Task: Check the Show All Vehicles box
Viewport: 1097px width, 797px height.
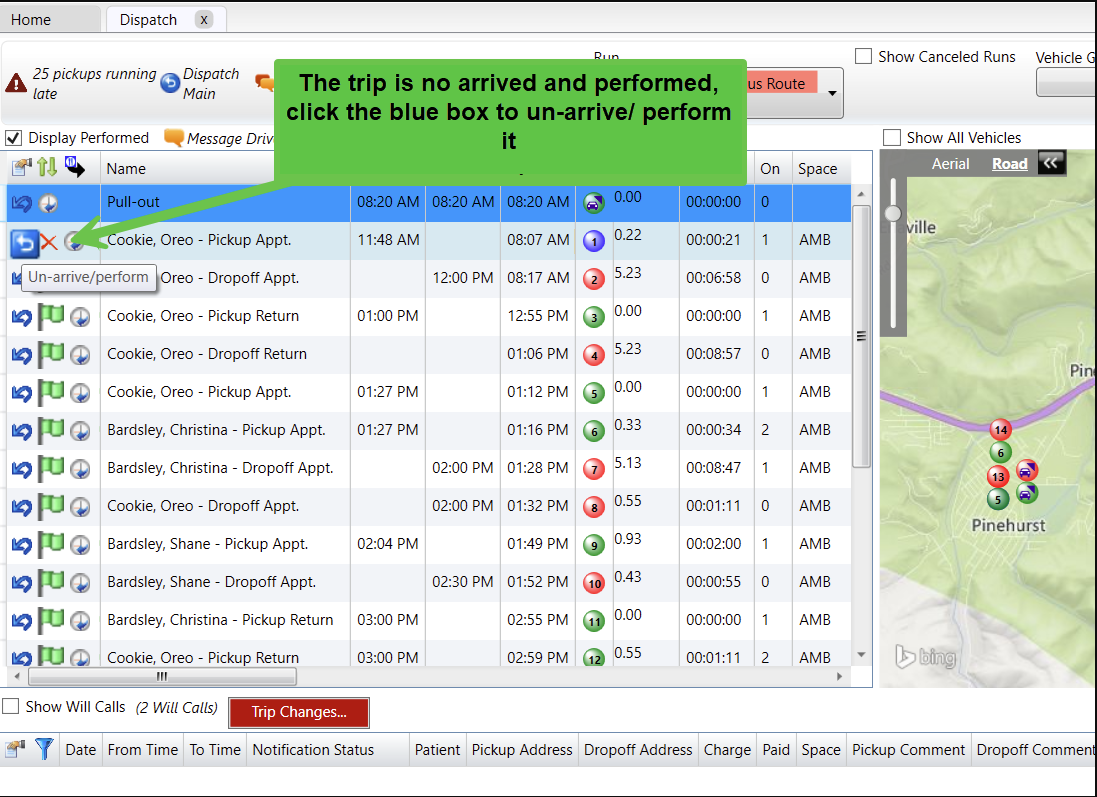Action: pyautogui.click(x=892, y=138)
